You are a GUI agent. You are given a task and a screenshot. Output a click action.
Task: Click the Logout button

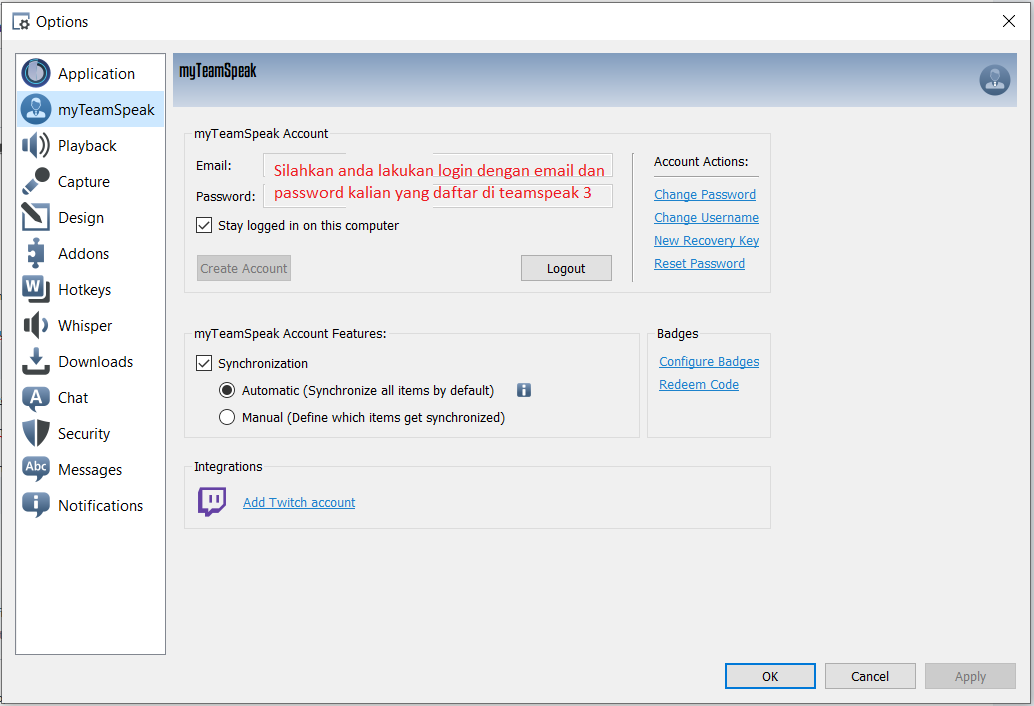[x=566, y=268]
